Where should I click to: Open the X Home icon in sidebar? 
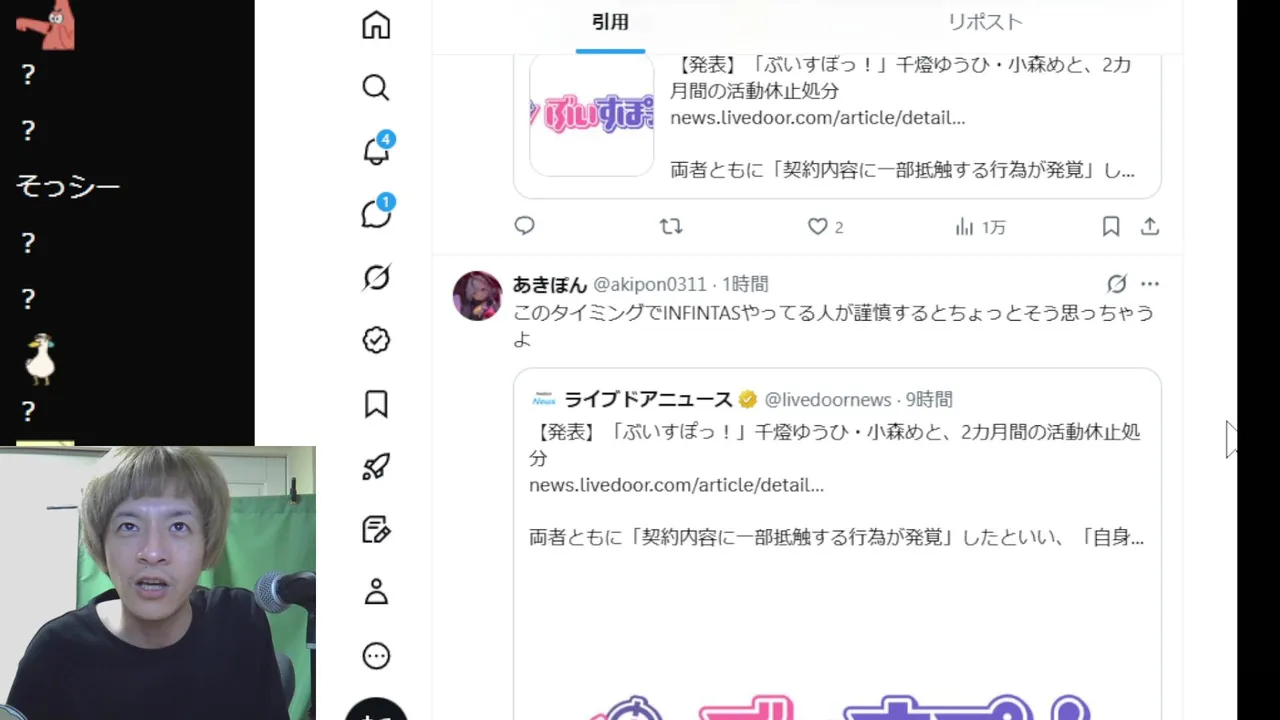(x=376, y=25)
